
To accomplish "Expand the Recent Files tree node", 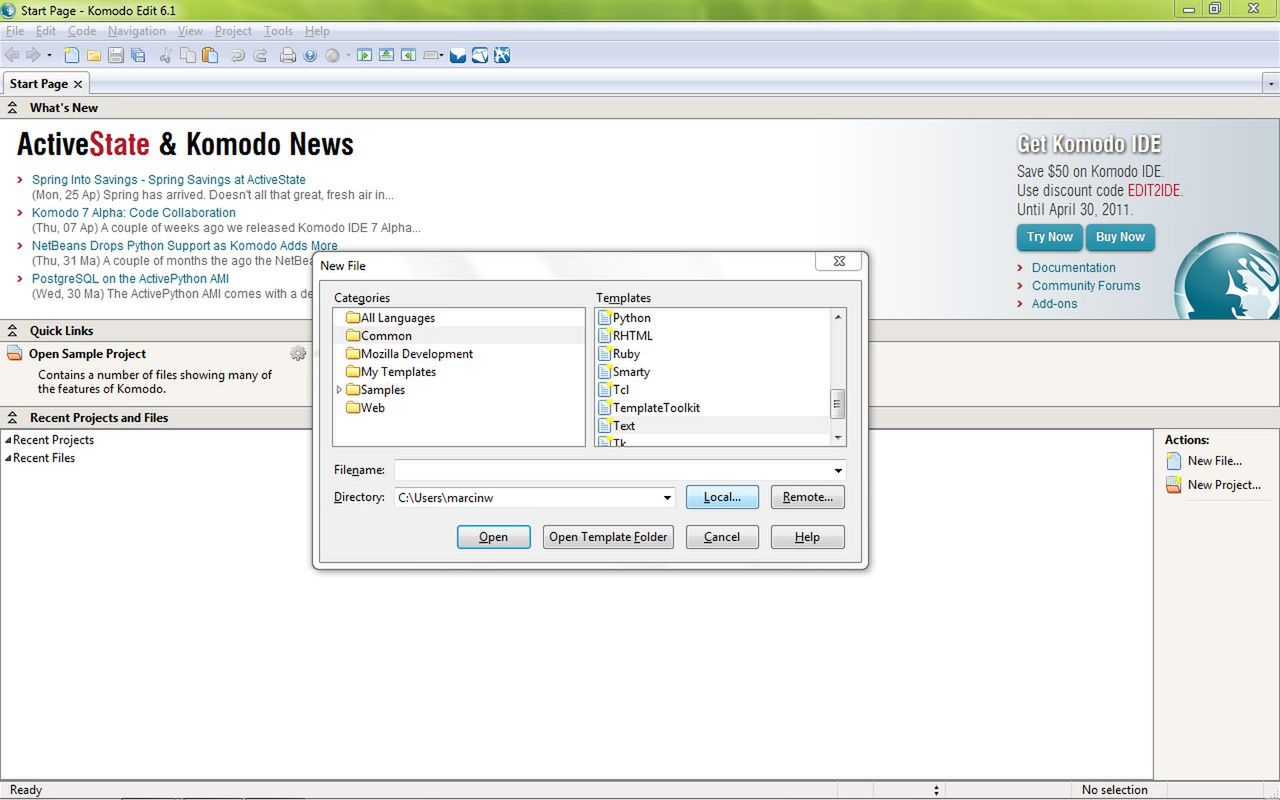I will coord(8,458).
